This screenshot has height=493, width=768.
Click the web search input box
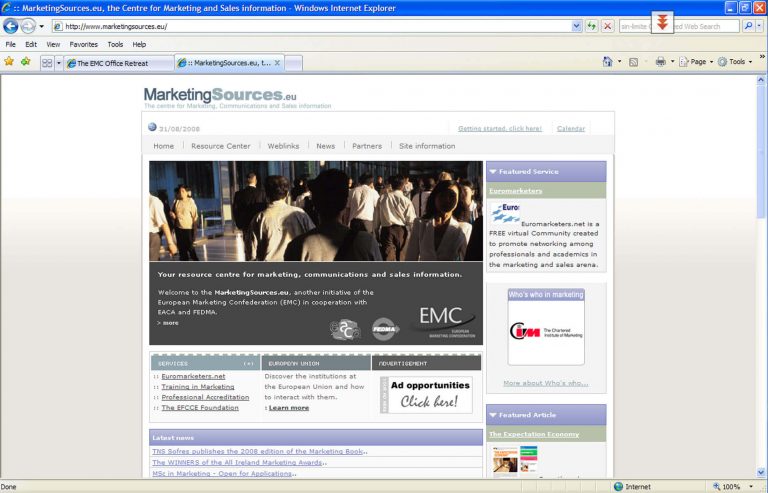point(679,26)
